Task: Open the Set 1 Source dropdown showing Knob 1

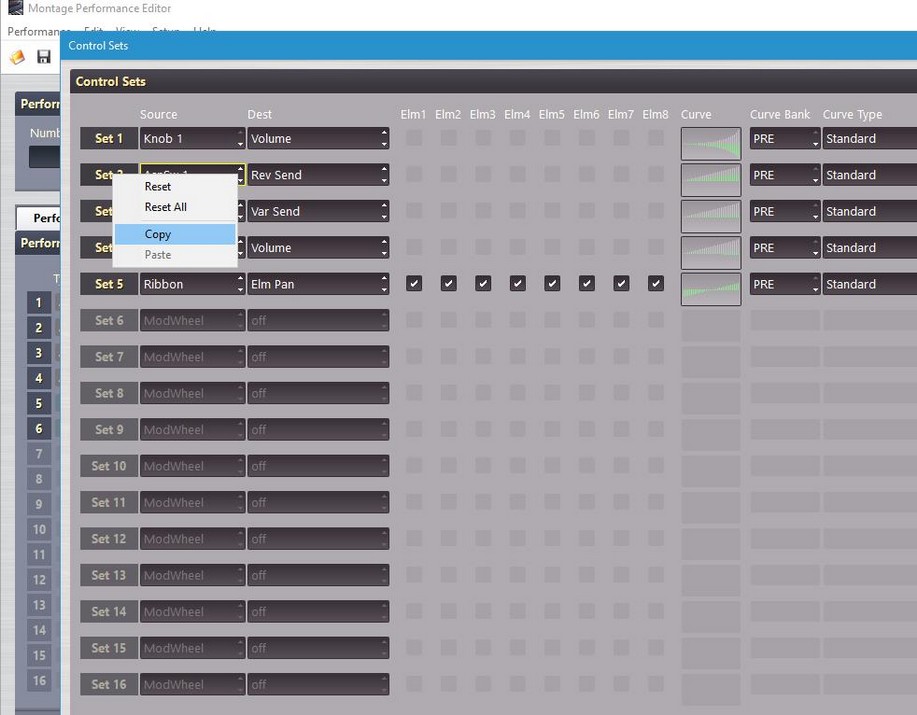Action: 192,139
